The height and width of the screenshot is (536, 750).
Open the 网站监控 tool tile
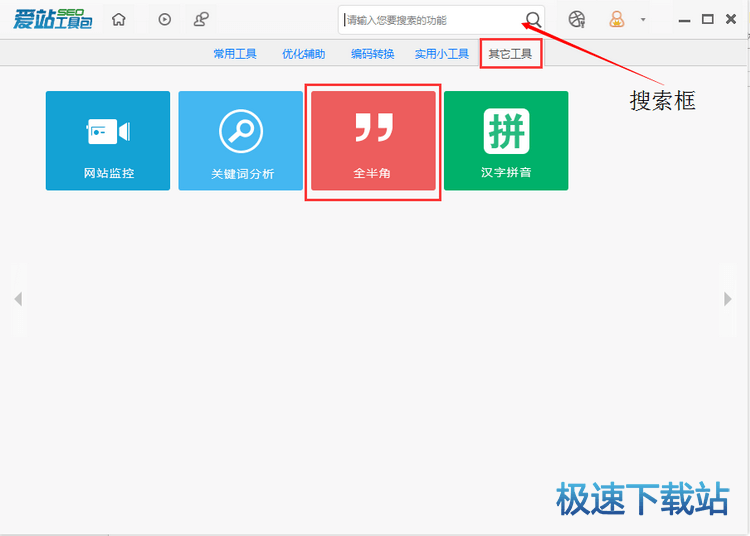tap(108, 141)
